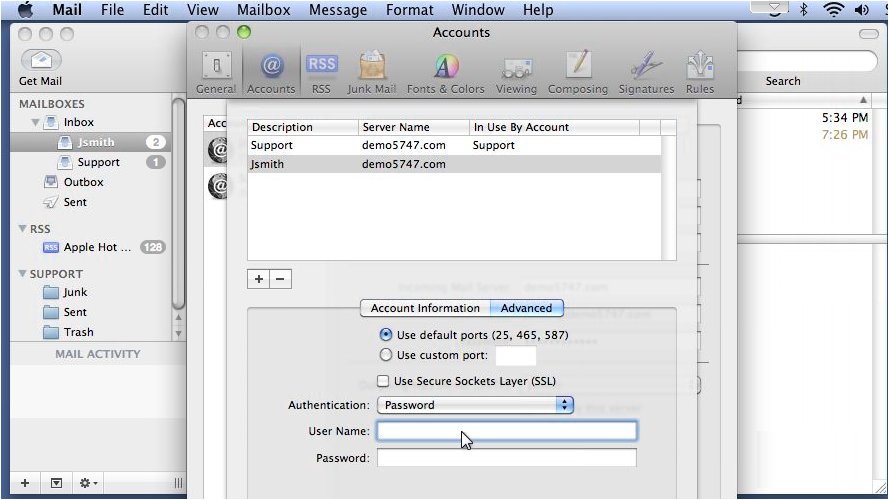Click the sidebar scrollbar thumb

[x=178, y=204]
